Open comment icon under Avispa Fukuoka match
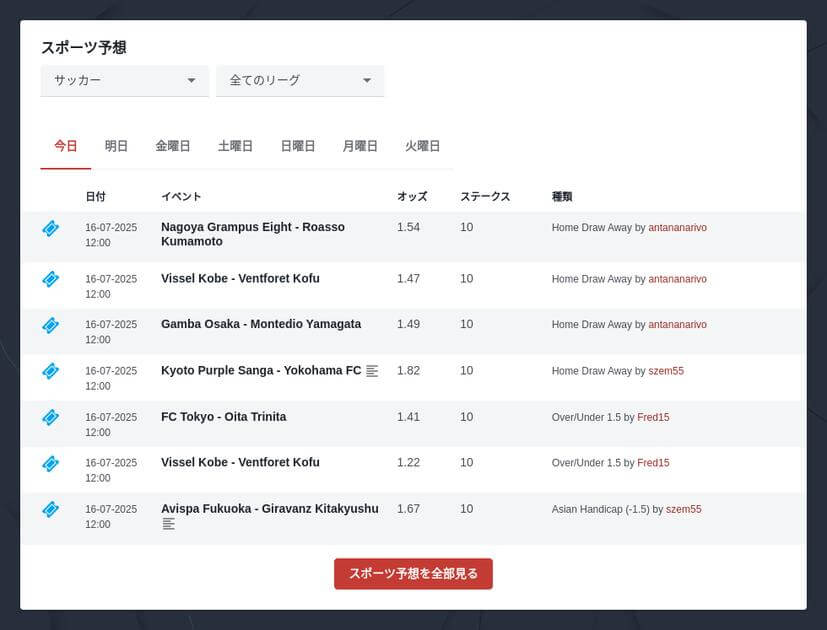827x630 pixels. pos(169,523)
